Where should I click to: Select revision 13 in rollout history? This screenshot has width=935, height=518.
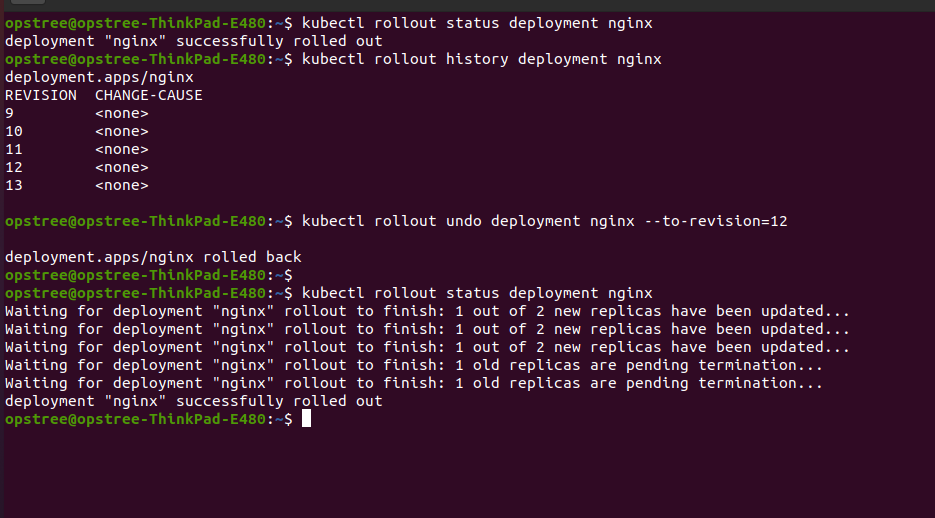click(14, 185)
